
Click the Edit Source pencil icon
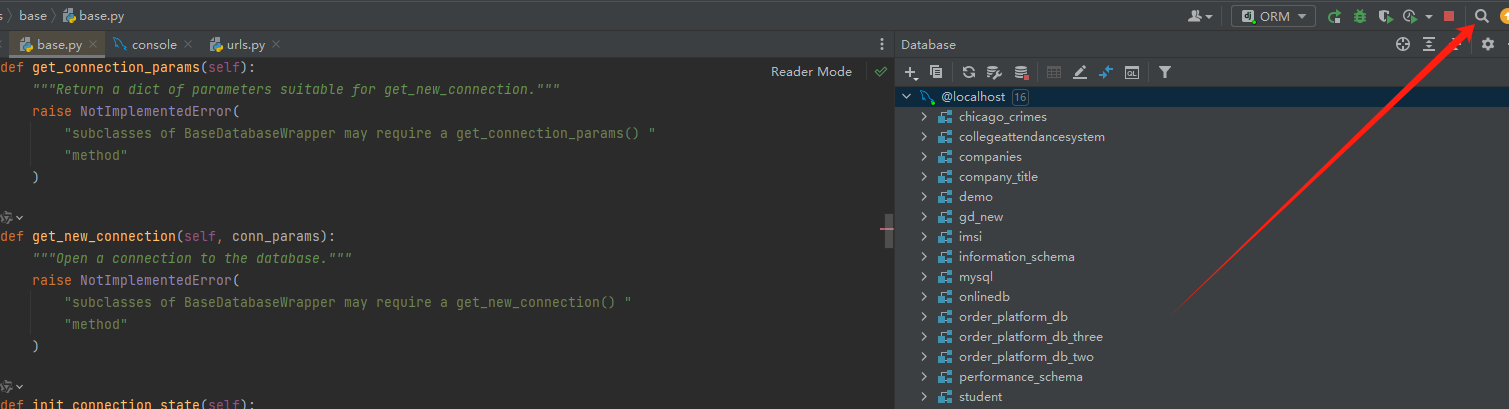click(x=1080, y=72)
